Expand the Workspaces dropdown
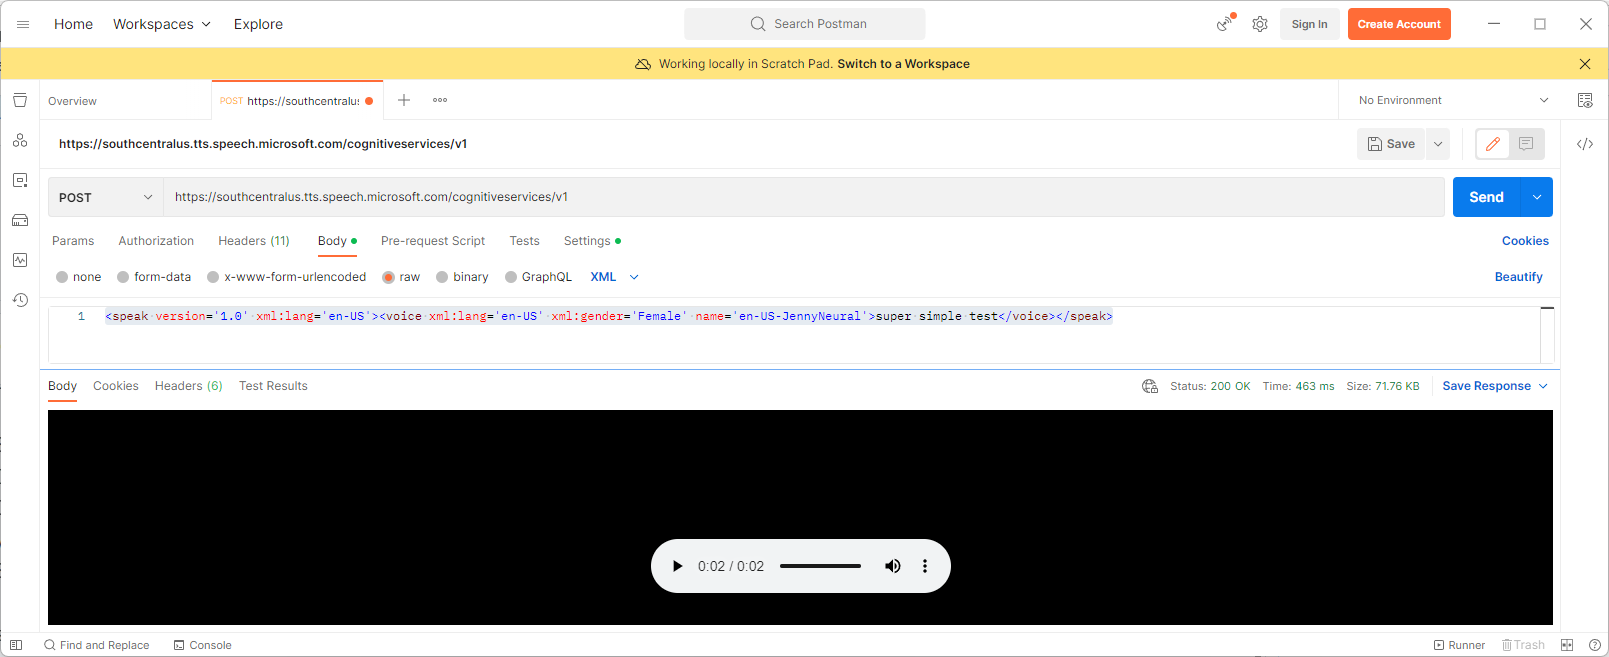 (x=162, y=24)
